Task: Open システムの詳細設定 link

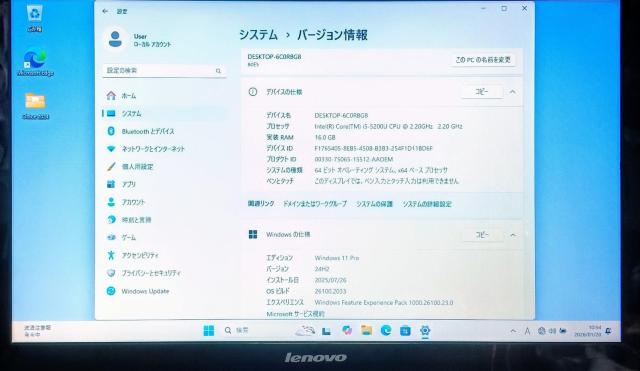Action: (x=427, y=204)
